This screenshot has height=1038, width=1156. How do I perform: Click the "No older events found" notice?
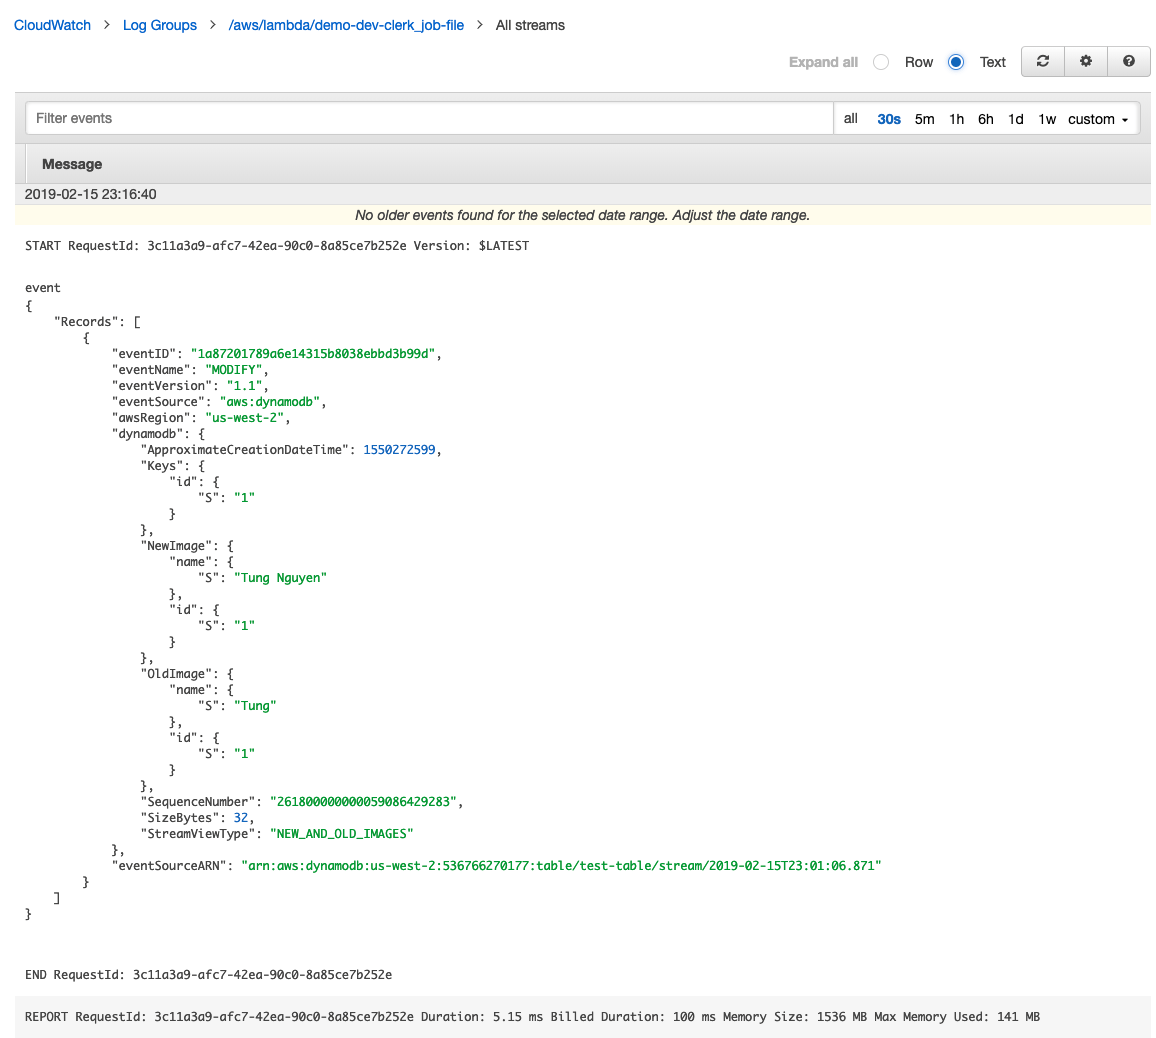click(582, 215)
